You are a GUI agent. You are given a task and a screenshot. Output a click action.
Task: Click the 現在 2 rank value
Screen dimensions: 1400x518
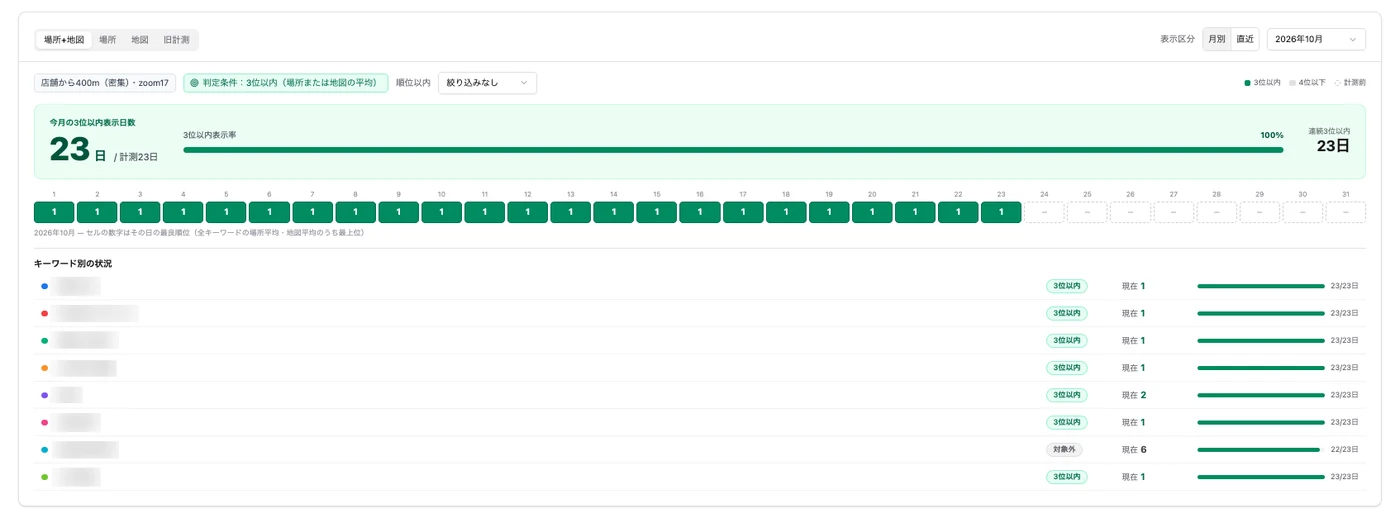point(1134,395)
